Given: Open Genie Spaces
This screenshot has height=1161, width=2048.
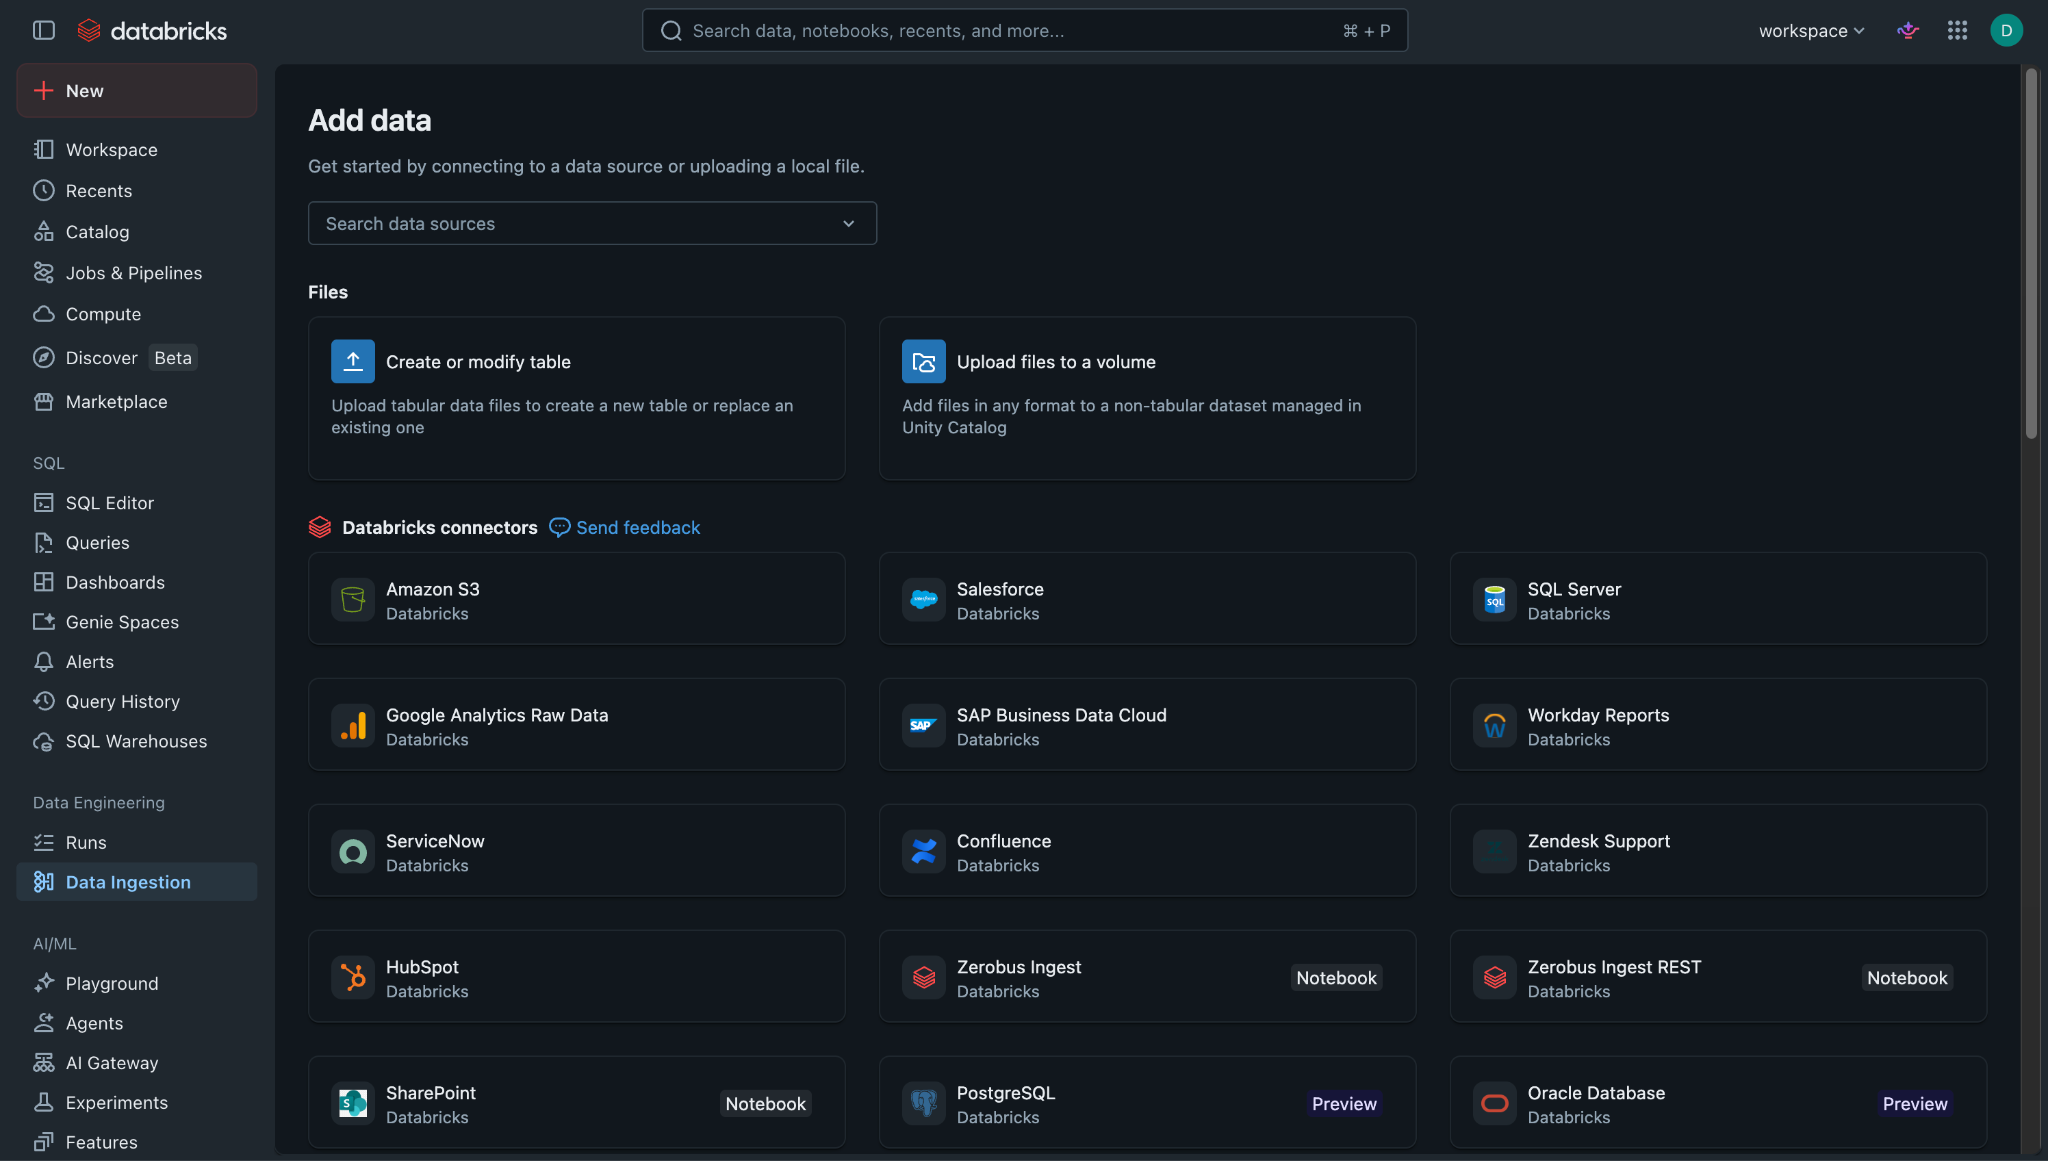Looking at the screenshot, I should (137, 622).
